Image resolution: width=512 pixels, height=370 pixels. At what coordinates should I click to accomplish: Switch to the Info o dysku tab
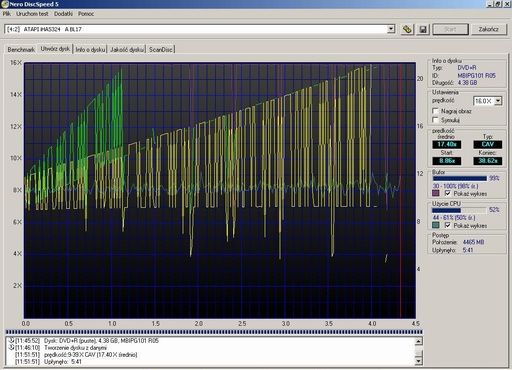(x=90, y=50)
